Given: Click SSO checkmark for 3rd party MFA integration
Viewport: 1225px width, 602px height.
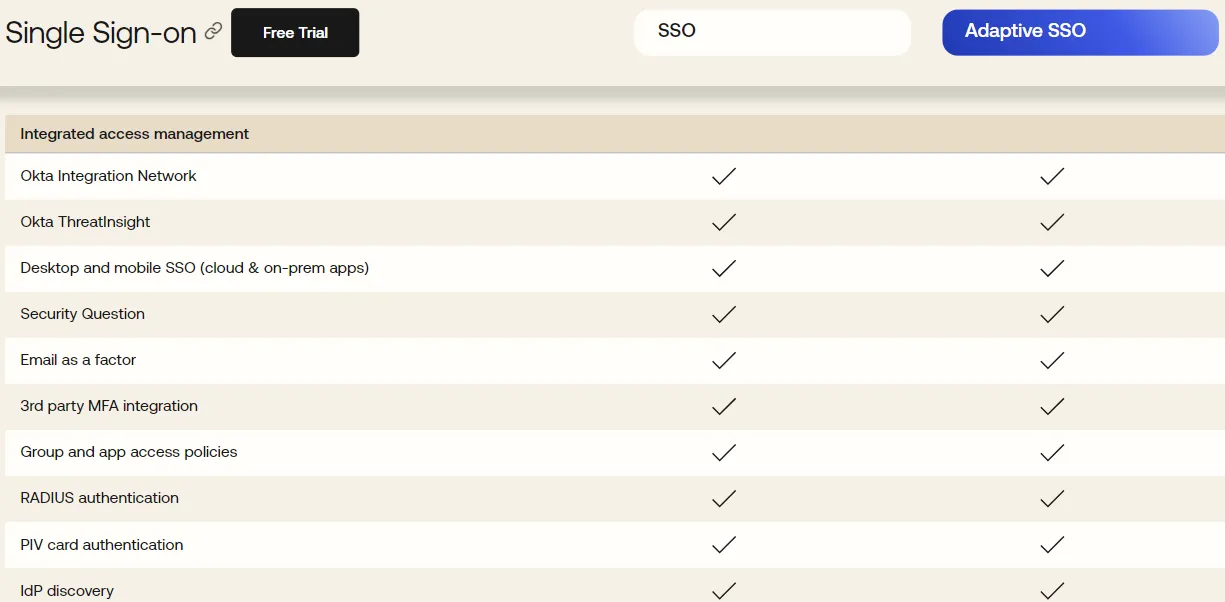Looking at the screenshot, I should pyautogui.click(x=724, y=406).
